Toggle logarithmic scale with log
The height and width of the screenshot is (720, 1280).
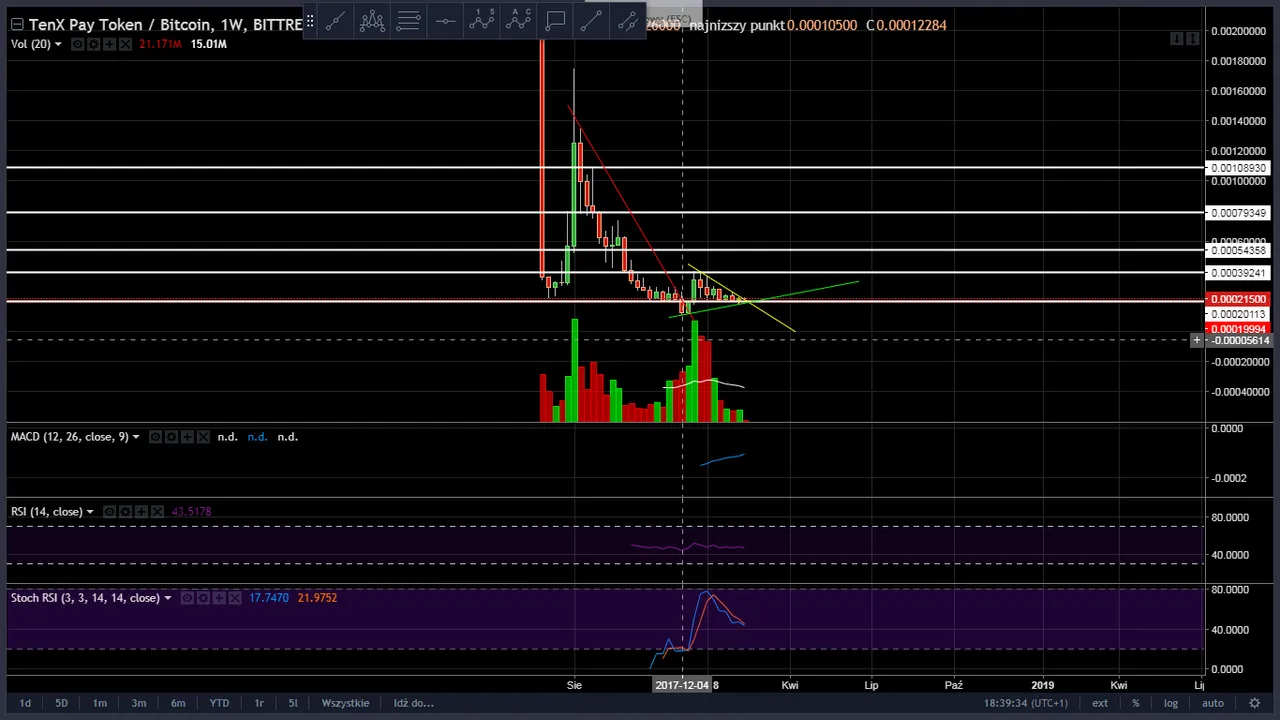[1171, 703]
